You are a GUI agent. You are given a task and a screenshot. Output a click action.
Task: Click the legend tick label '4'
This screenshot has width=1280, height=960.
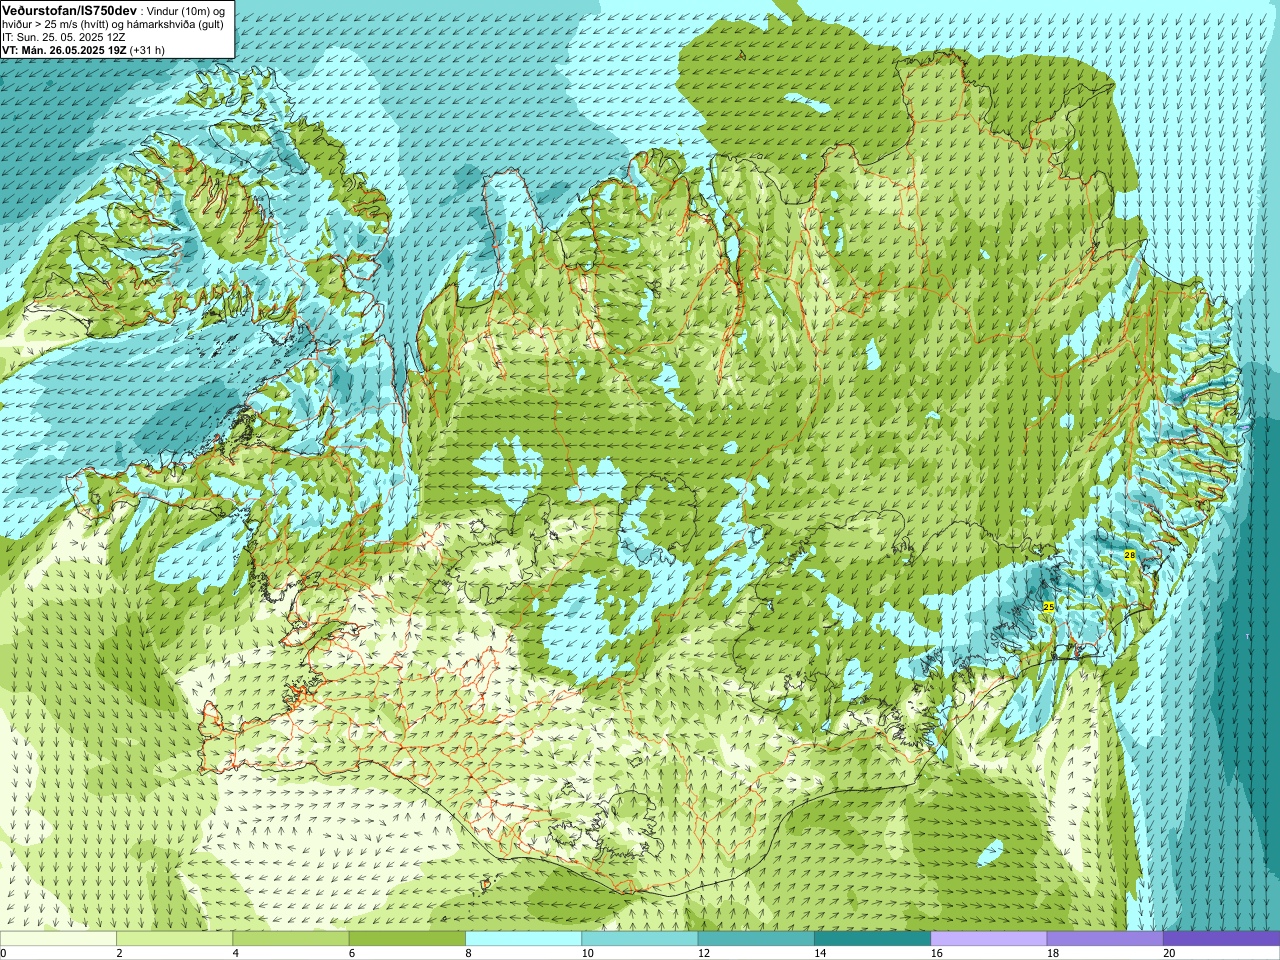[x=235, y=953]
